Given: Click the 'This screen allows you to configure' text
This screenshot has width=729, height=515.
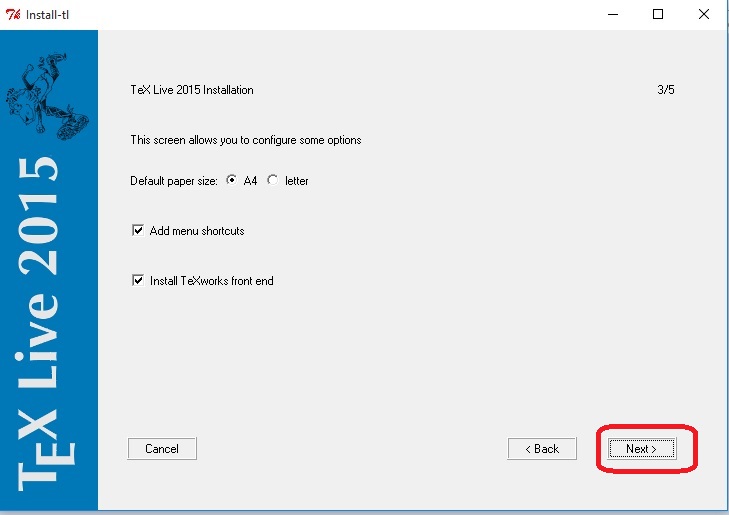Looking at the screenshot, I should pos(246,140).
